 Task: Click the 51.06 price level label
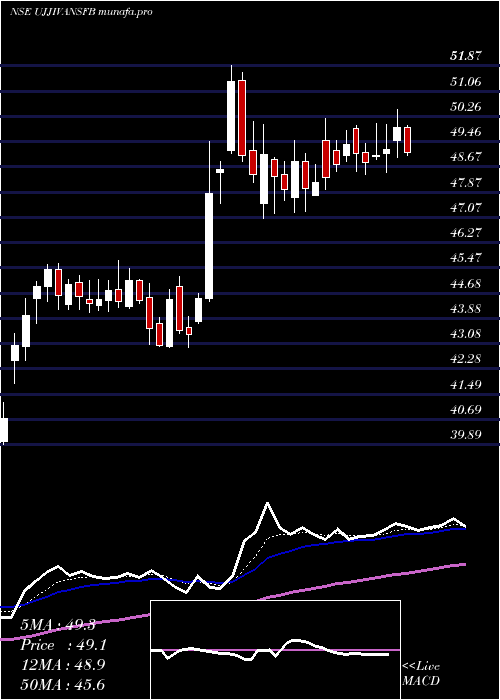[467, 82]
